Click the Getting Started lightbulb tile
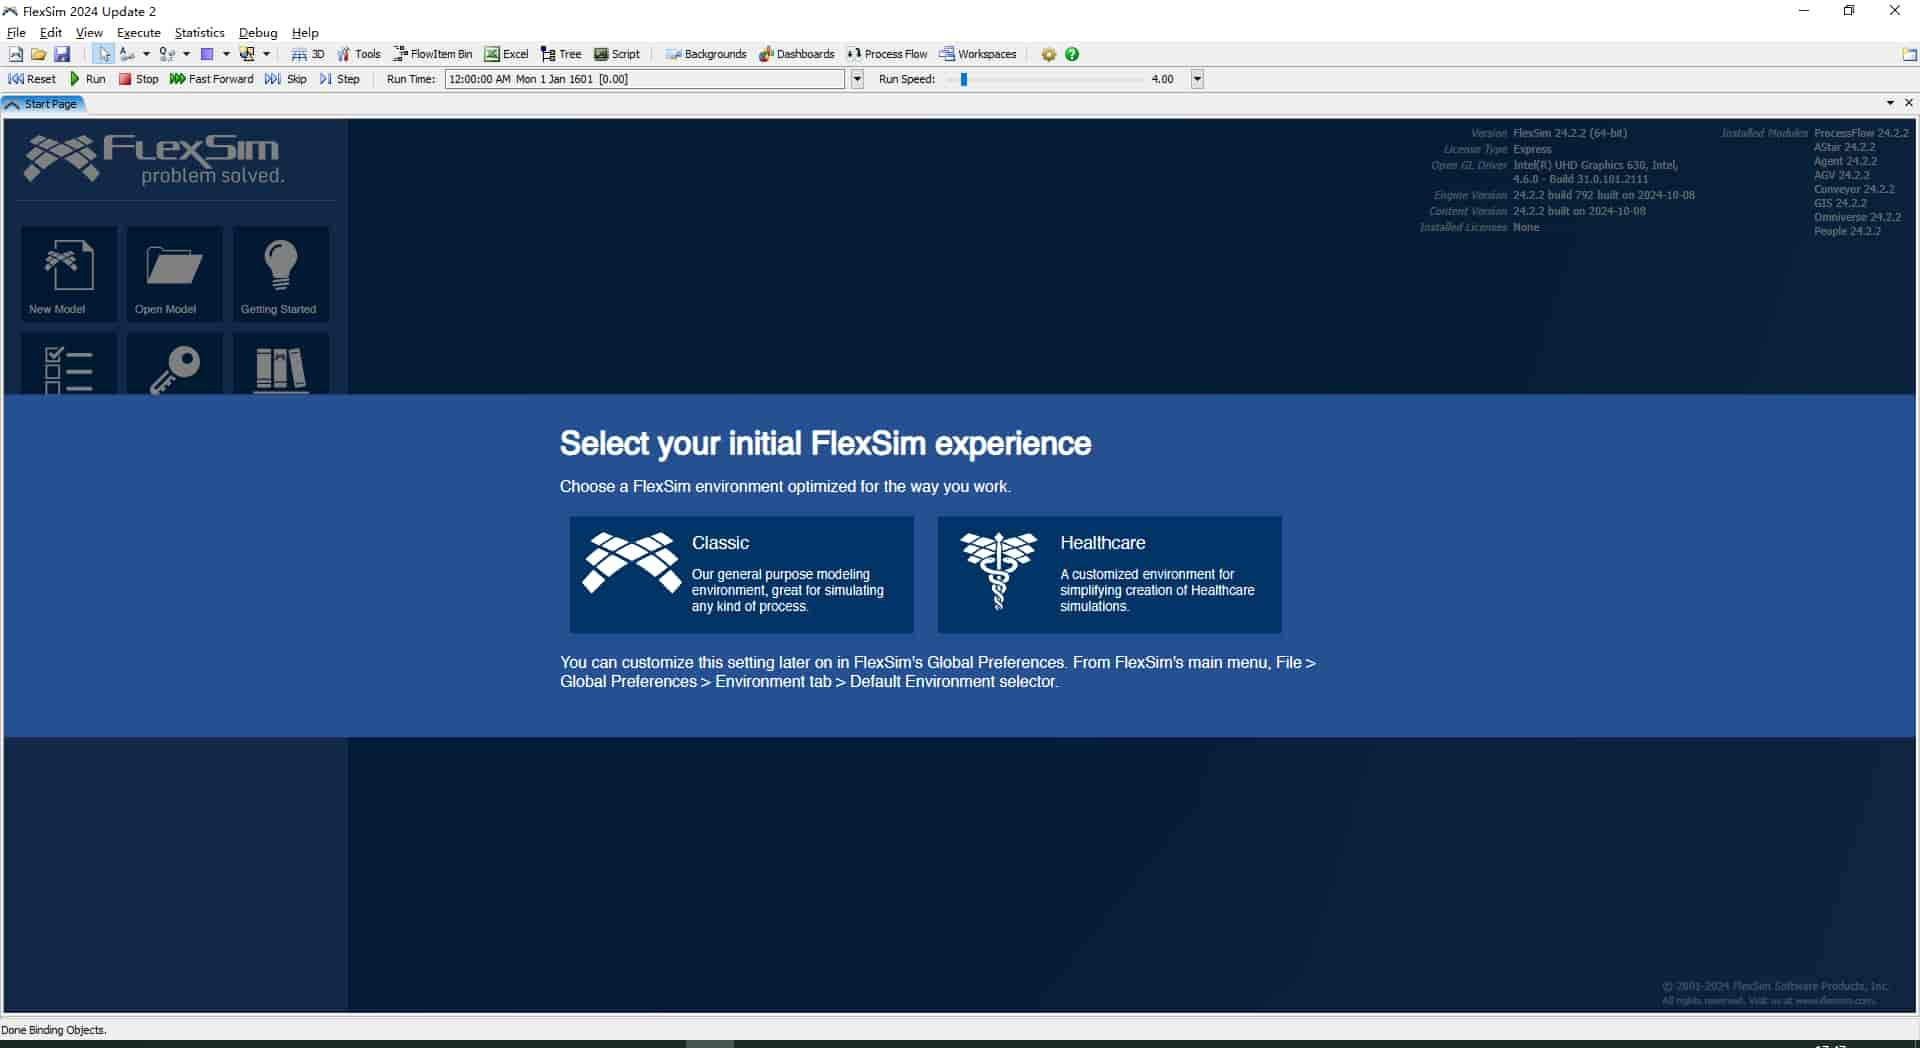1920x1048 pixels. 281,273
